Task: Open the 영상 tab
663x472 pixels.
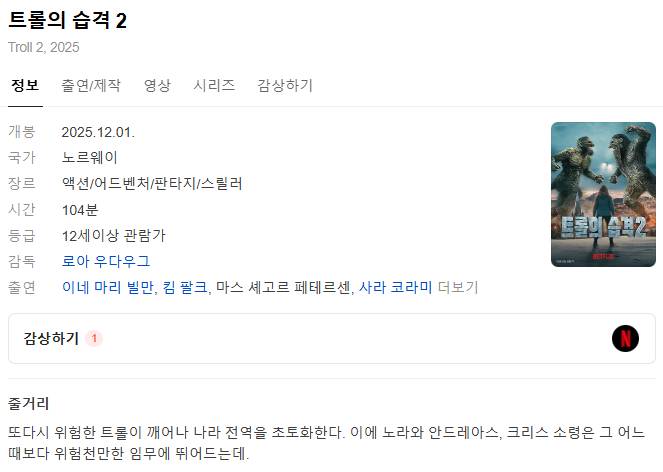Action: (157, 85)
